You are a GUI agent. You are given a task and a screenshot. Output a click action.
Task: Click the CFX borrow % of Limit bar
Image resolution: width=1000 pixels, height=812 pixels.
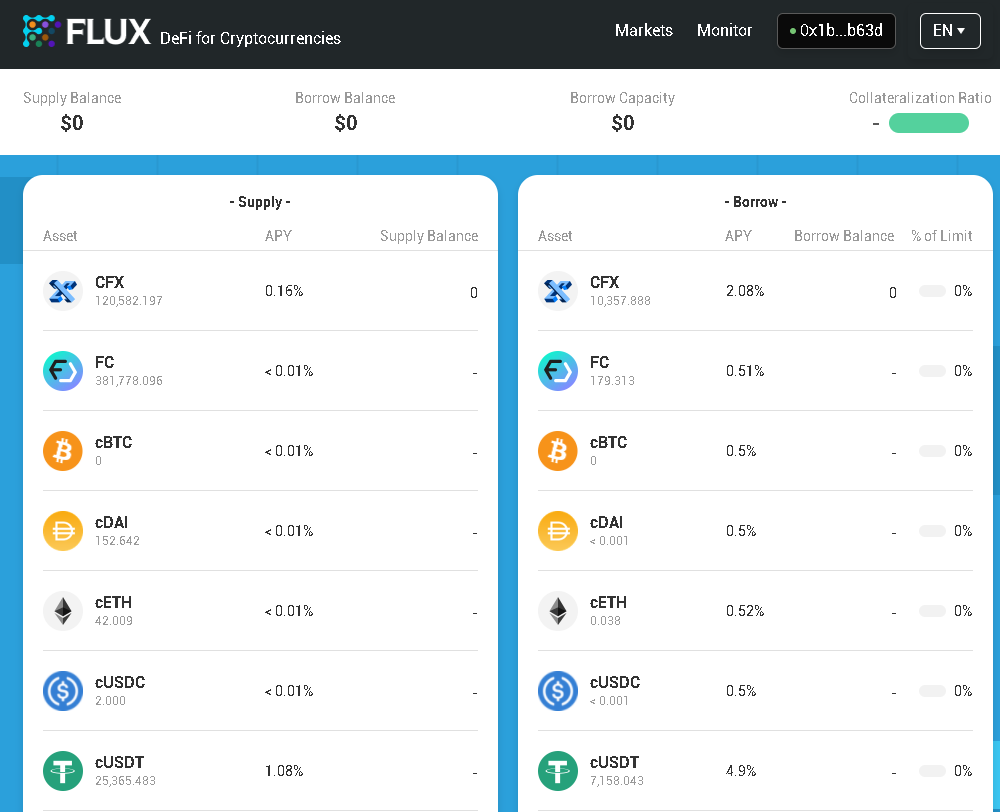click(x=932, y=291)
